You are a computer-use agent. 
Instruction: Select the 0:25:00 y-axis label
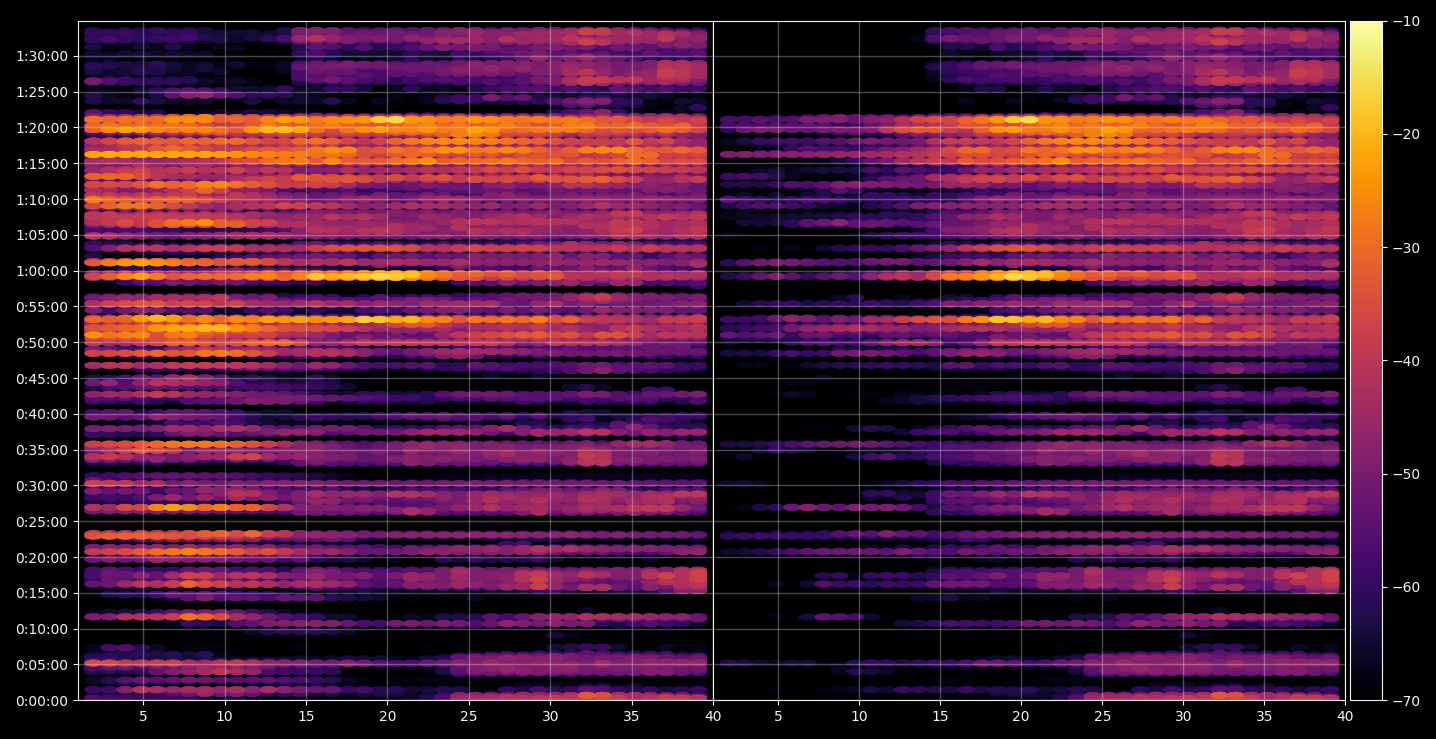coord(41,522)
